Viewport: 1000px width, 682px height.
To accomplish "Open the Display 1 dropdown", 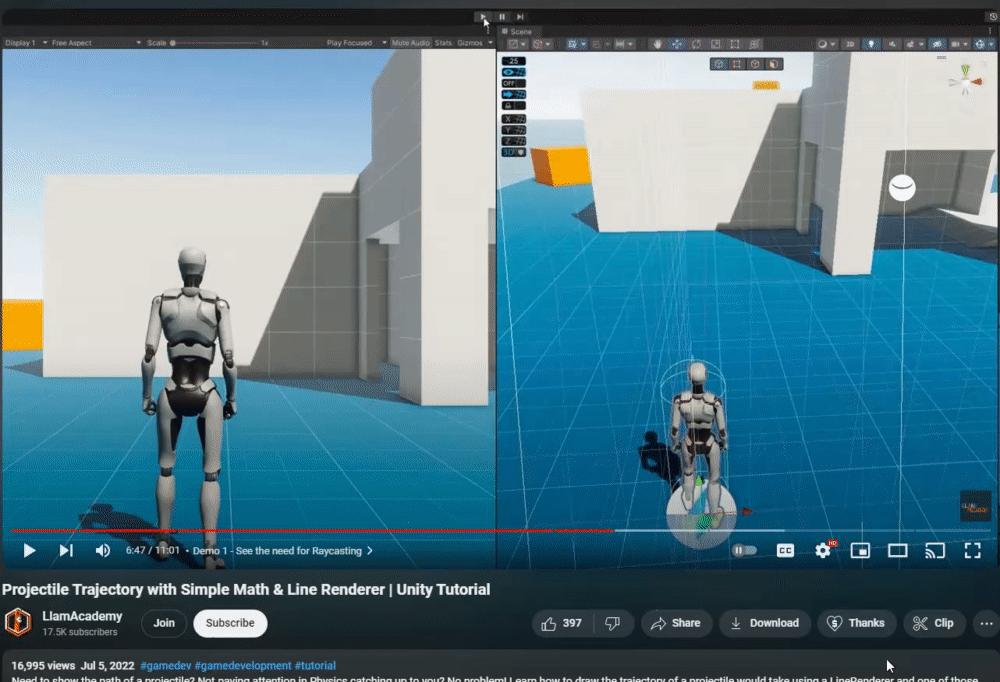I will (x=26, y=43).
